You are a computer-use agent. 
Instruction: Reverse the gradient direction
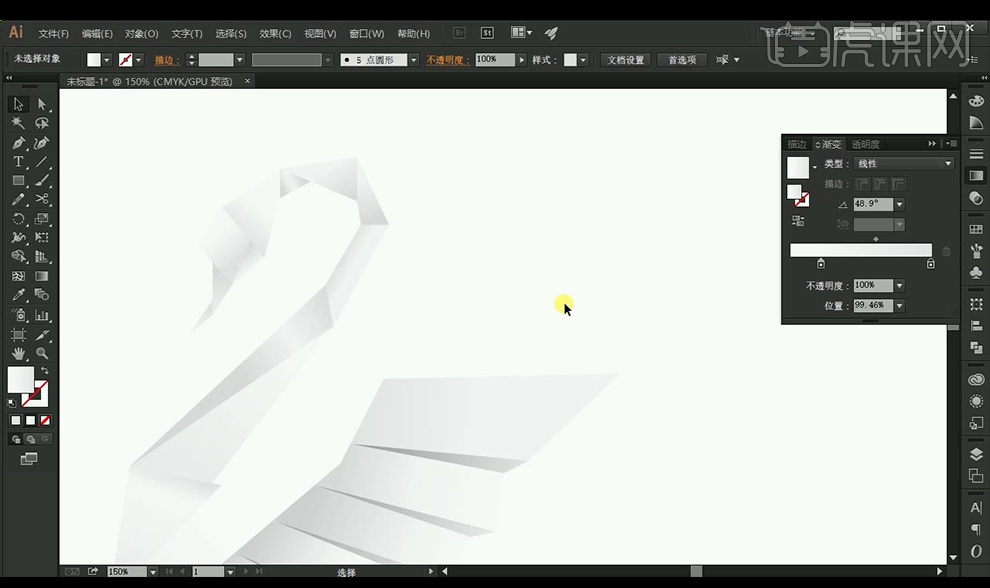pos(798,220)
